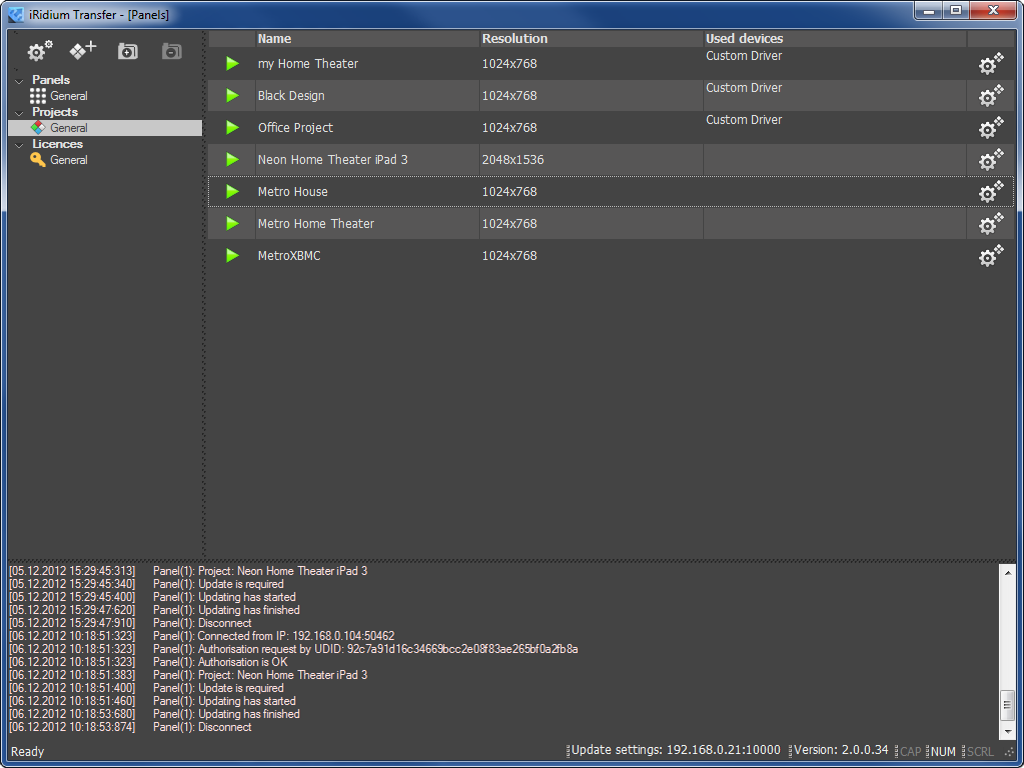
Task: Open settings gear for Neon Home Theater iPad 3
Action: click(990, 160)
